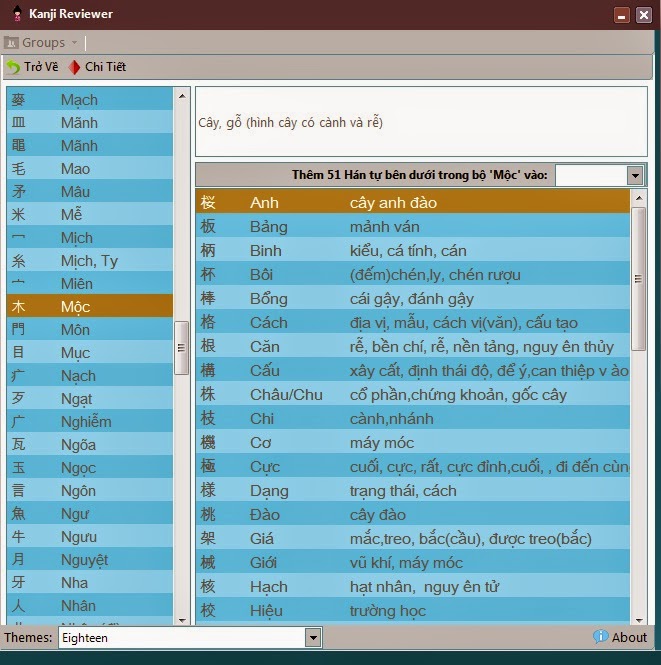The width and height of the screenshot is (661, 665).
Task: Select the Miên radical row
Action: [x=90, y=284]
